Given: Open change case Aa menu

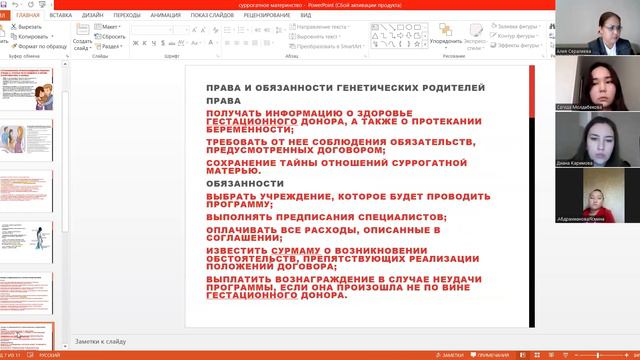Looking at the screenshot, I should click(x=195, y=43).
